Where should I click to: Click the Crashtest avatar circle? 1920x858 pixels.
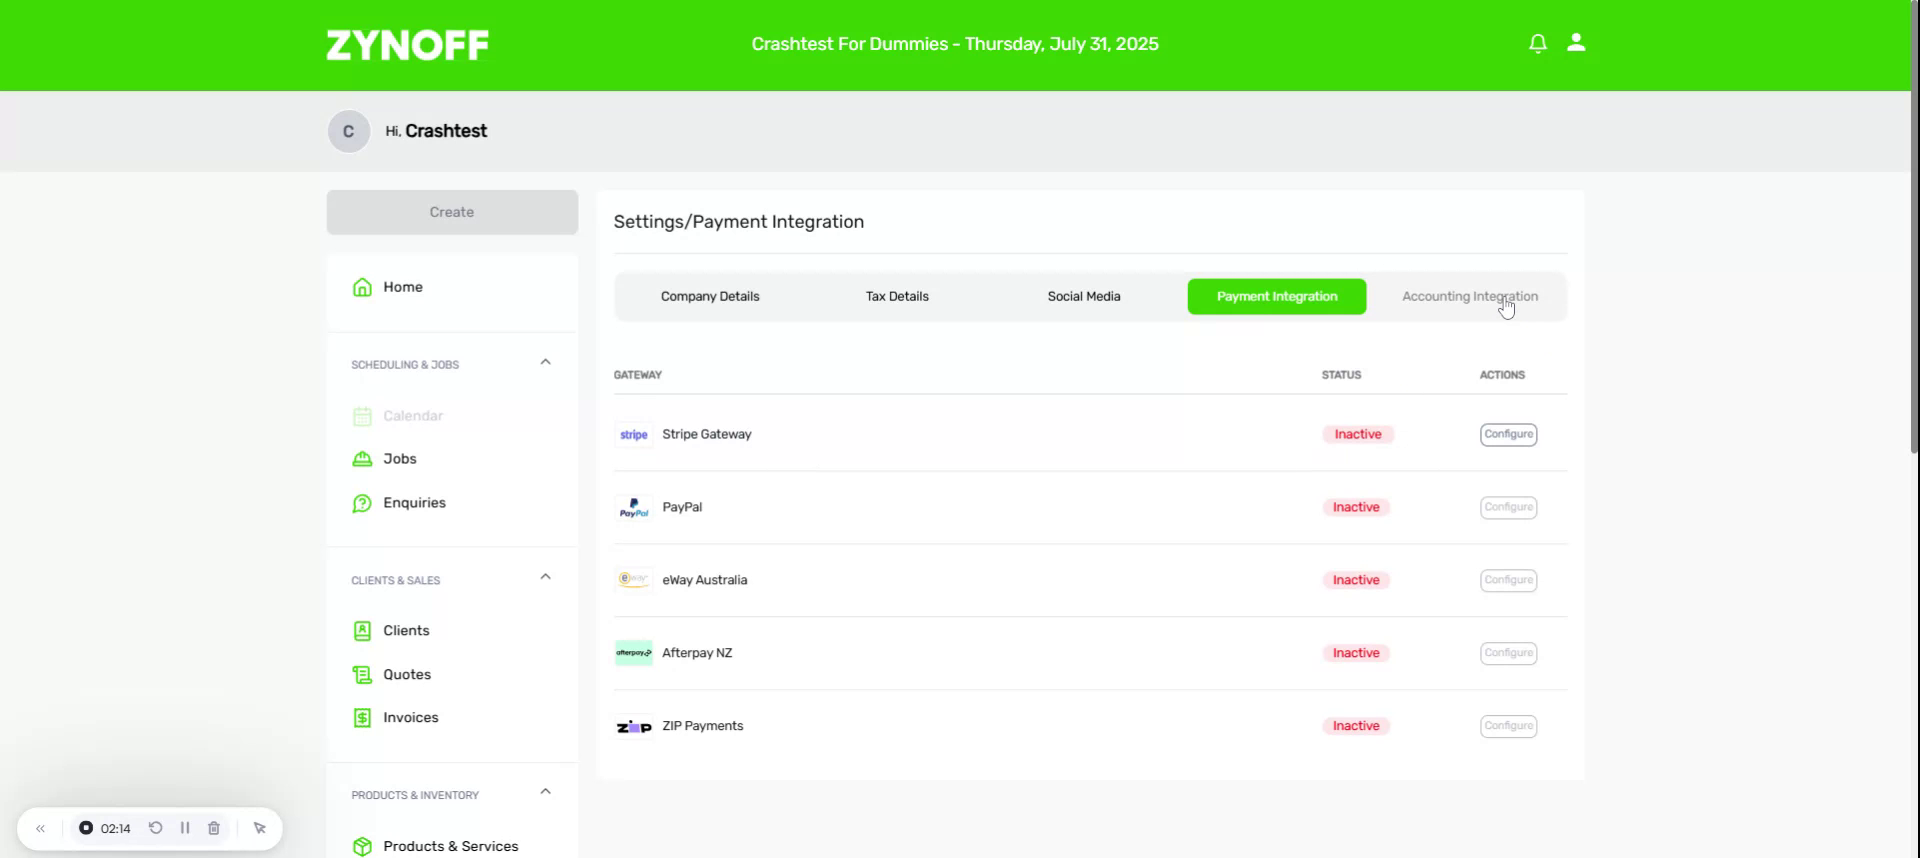point(349,132)
